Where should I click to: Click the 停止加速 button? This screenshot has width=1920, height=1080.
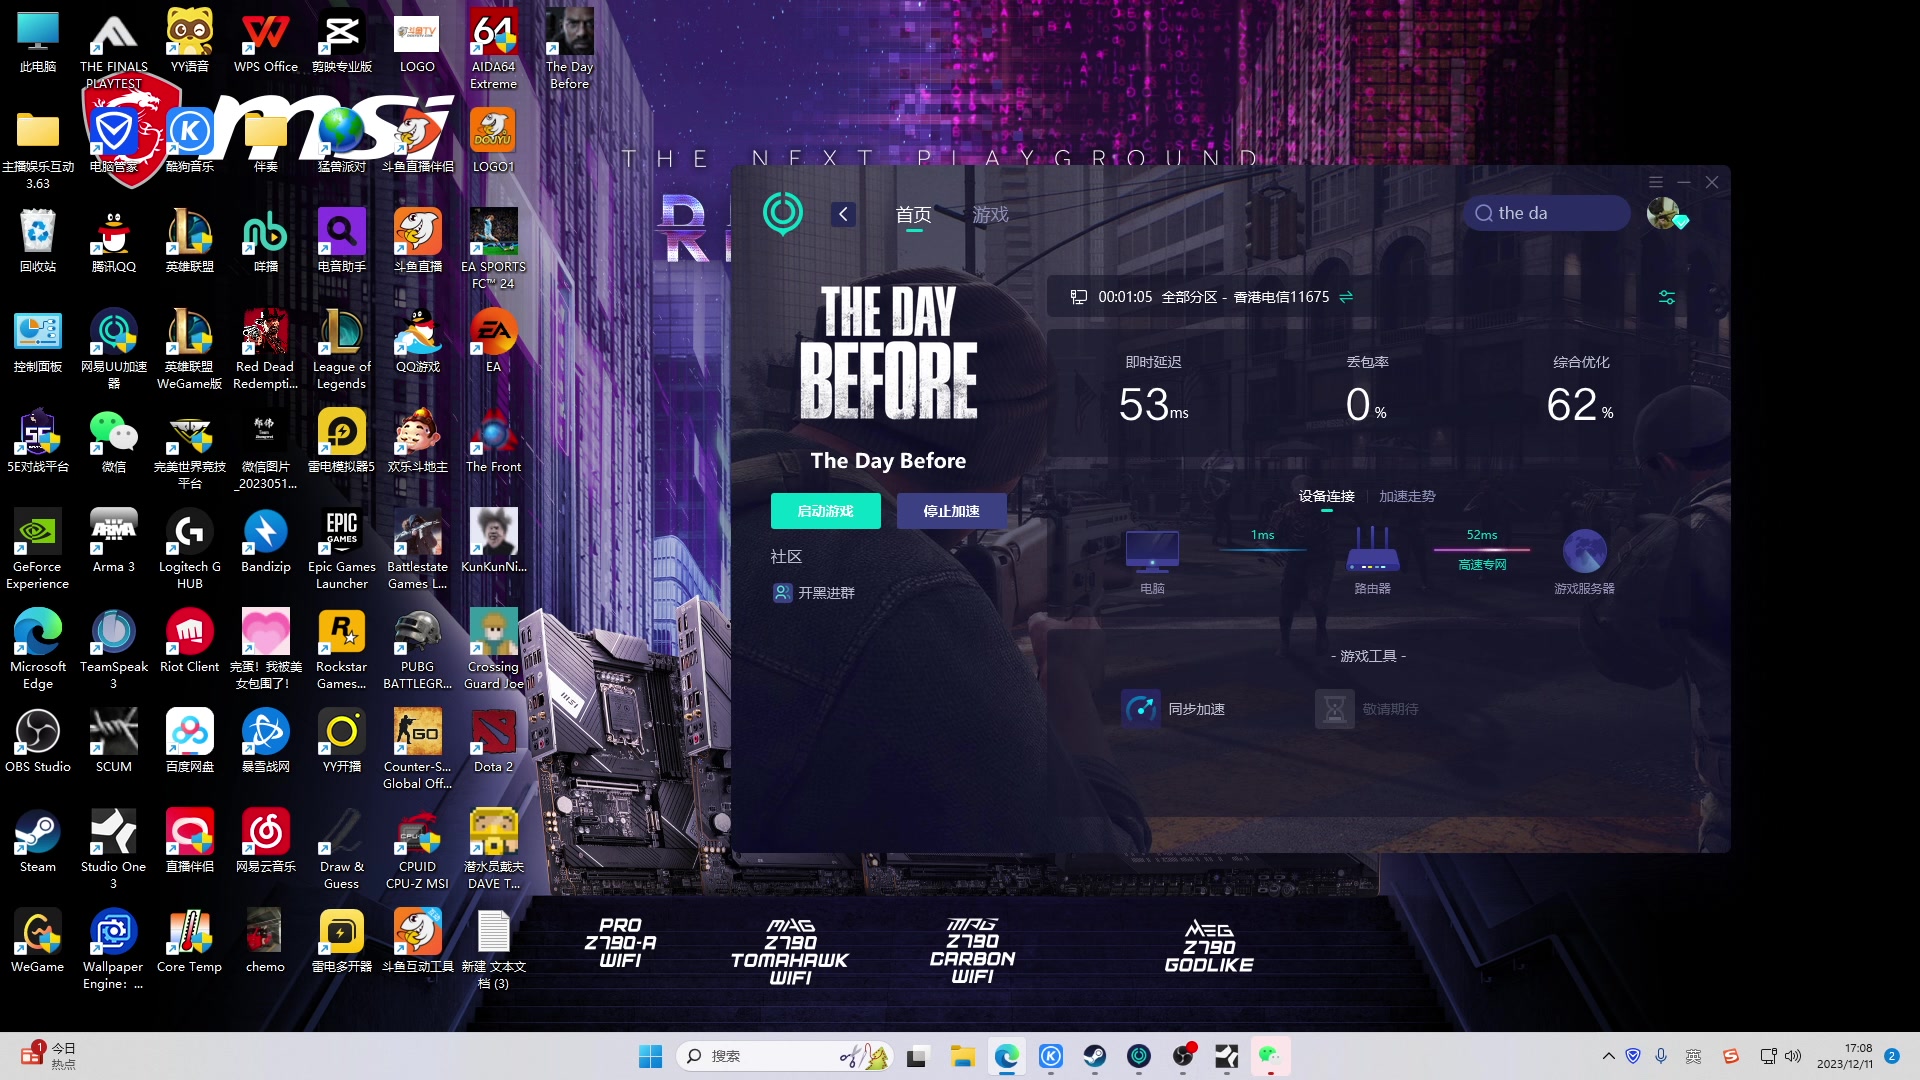point(951,511)
